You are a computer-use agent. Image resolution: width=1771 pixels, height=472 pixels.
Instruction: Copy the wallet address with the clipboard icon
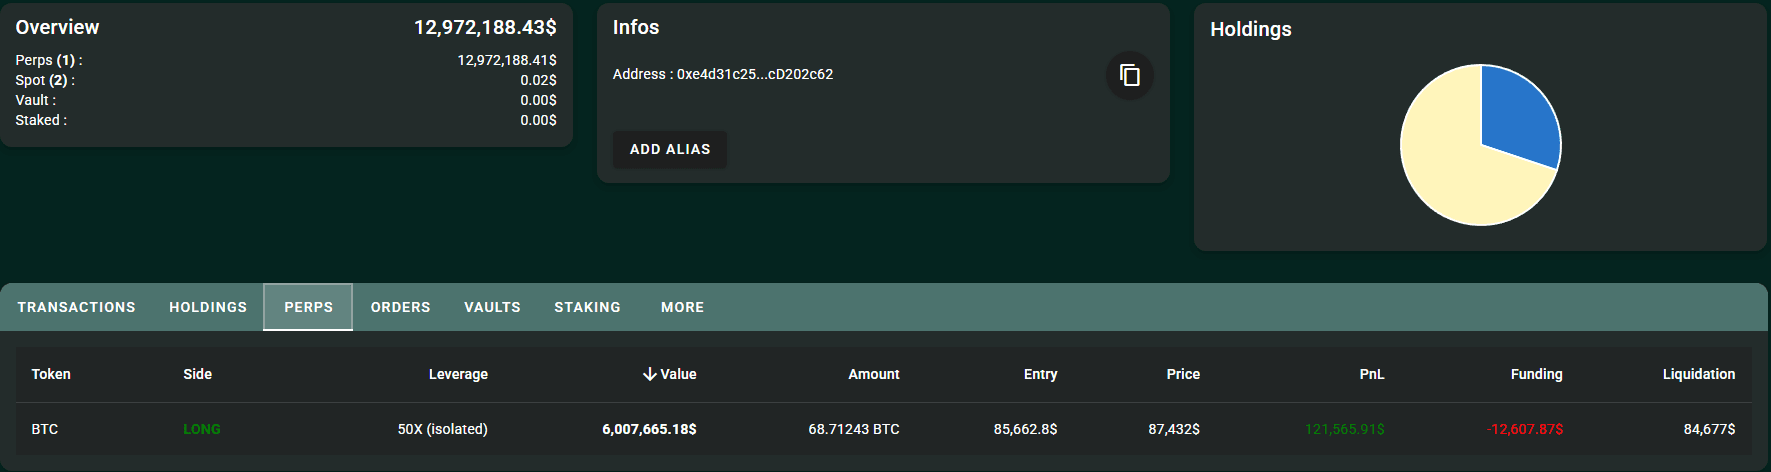pos(1130,75)
